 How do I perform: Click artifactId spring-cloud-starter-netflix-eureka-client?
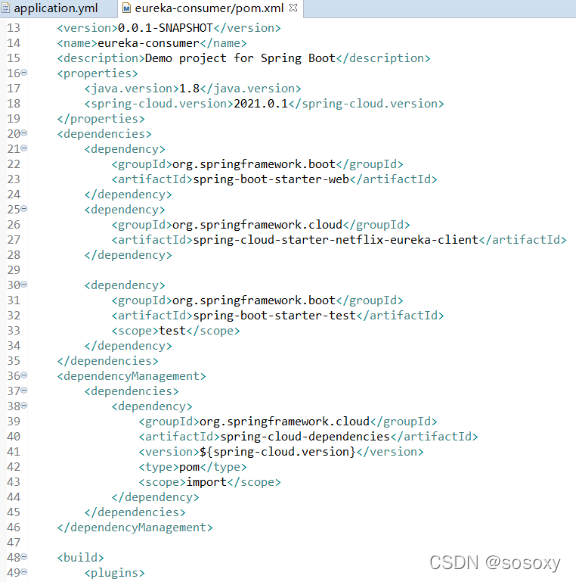(336, 240)
